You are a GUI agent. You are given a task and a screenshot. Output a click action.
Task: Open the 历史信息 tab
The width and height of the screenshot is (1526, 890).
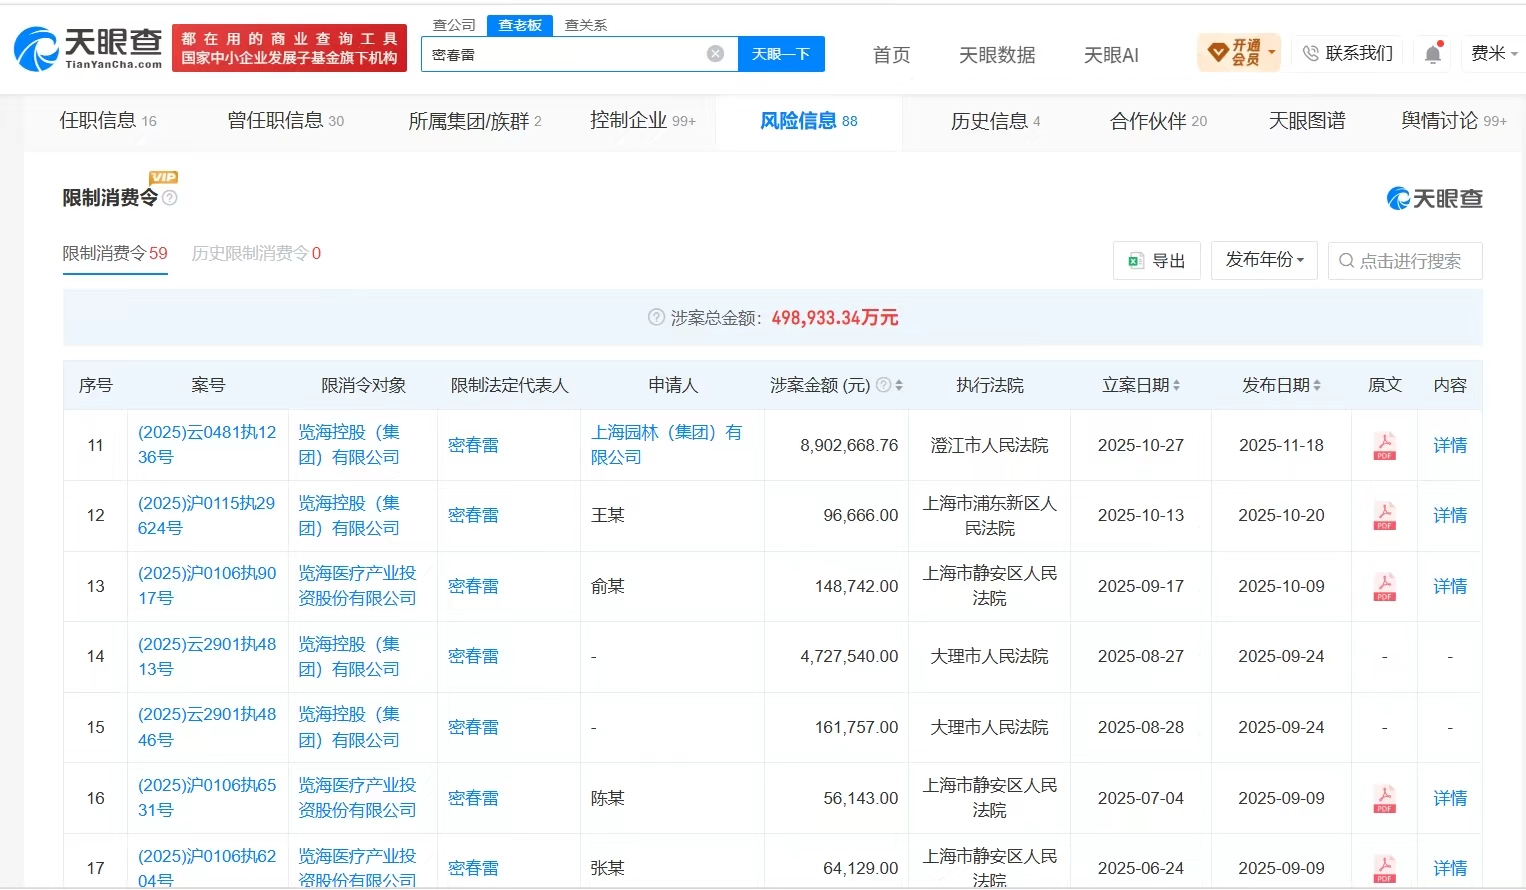coord(996,121)
